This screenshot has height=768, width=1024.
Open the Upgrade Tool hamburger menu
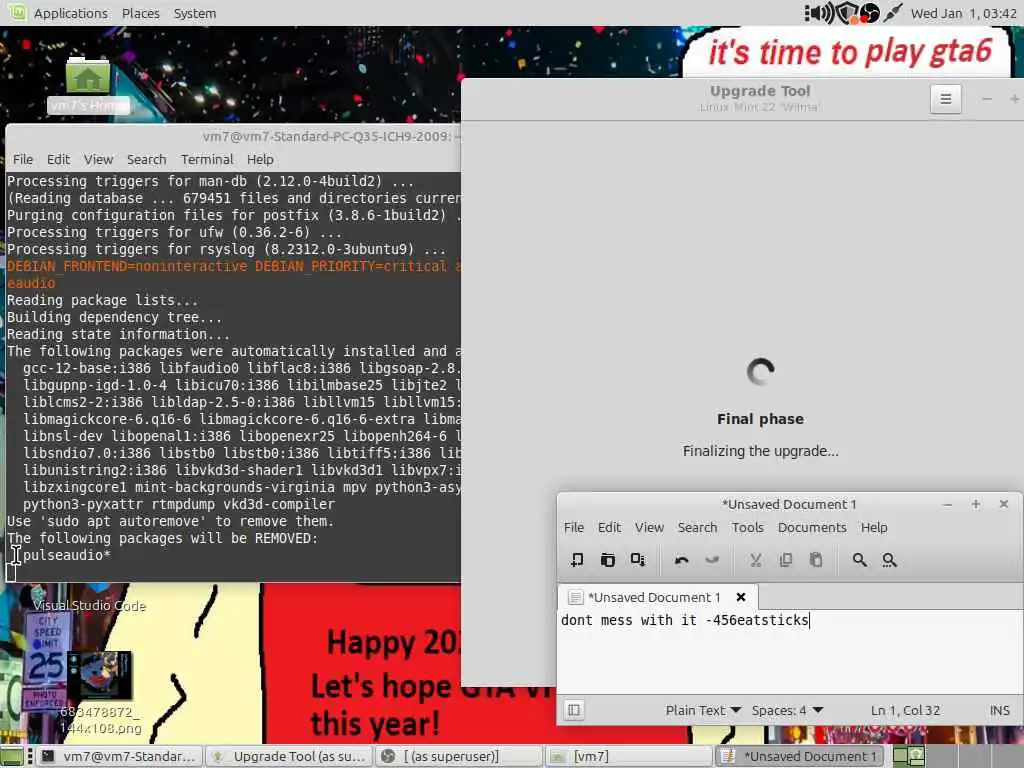coord(945,99)
